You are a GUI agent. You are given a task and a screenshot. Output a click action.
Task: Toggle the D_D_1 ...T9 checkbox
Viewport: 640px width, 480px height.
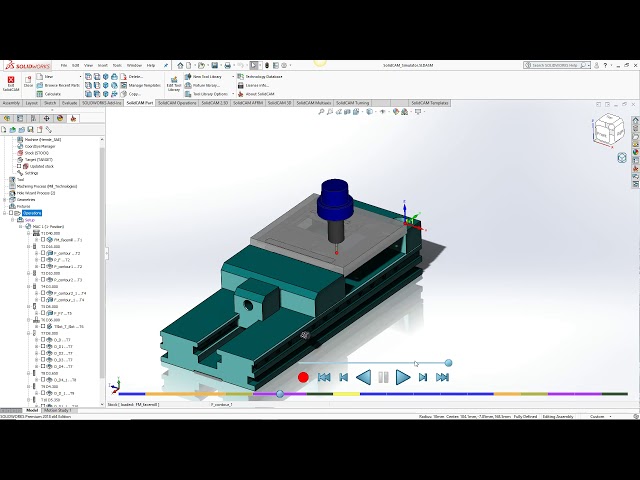[x=43, y=393]
